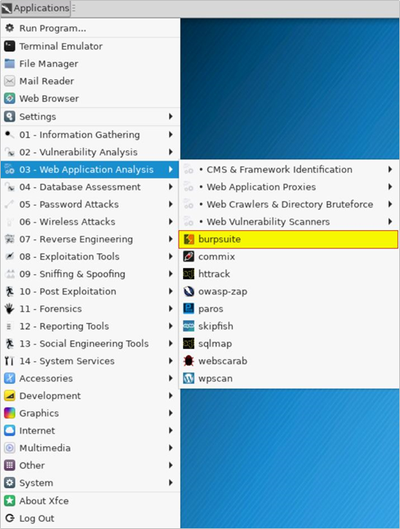Screen dimensions: 400x529
Task: Click the Development category icon
Action: pyautogui.click(x=9, y=396)
